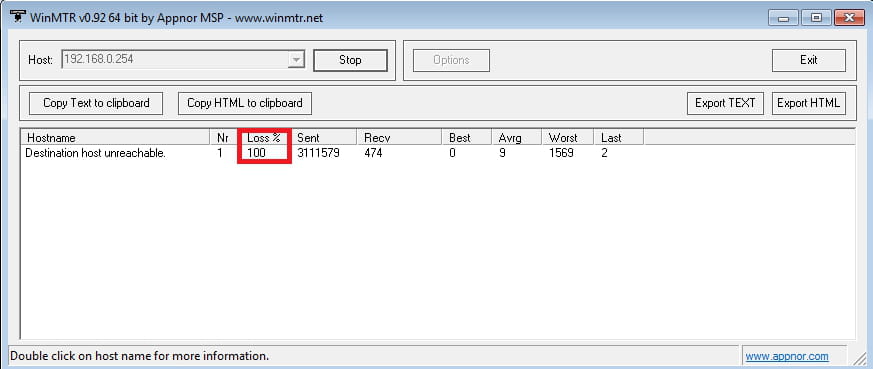Click the Recv column header
873x369 pixels.
(x=399, y=137)
